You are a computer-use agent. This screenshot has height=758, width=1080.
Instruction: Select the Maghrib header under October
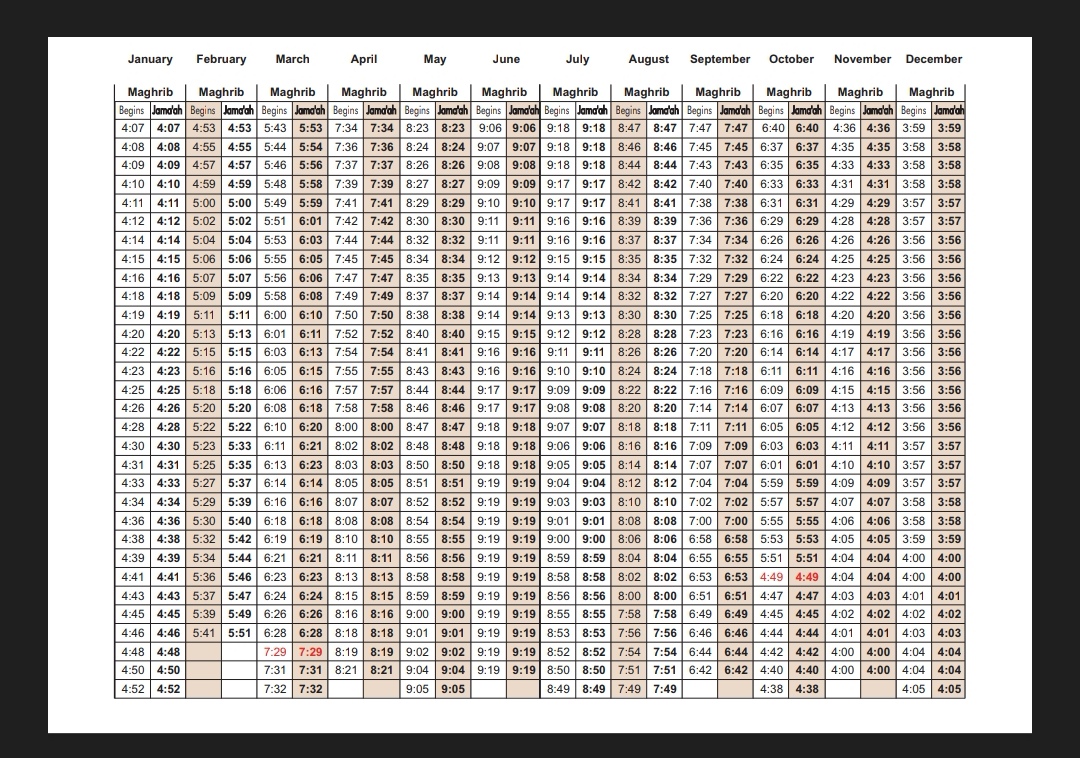point(789,92)
